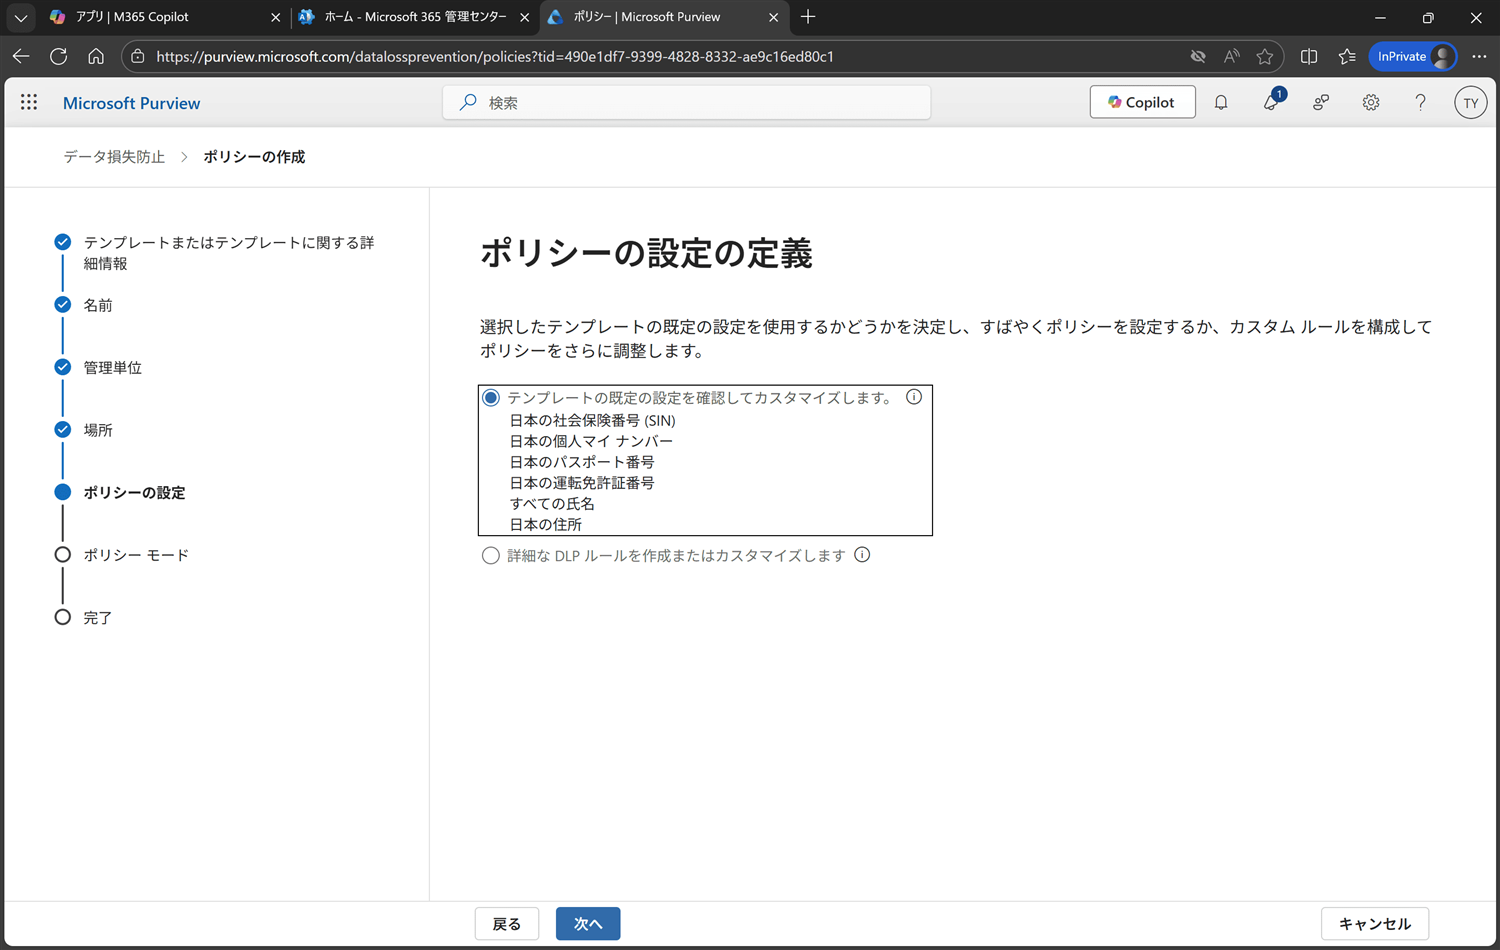Add page to favorites star icon
The image size is (1500, 950).
click(x=1265, y=57)
